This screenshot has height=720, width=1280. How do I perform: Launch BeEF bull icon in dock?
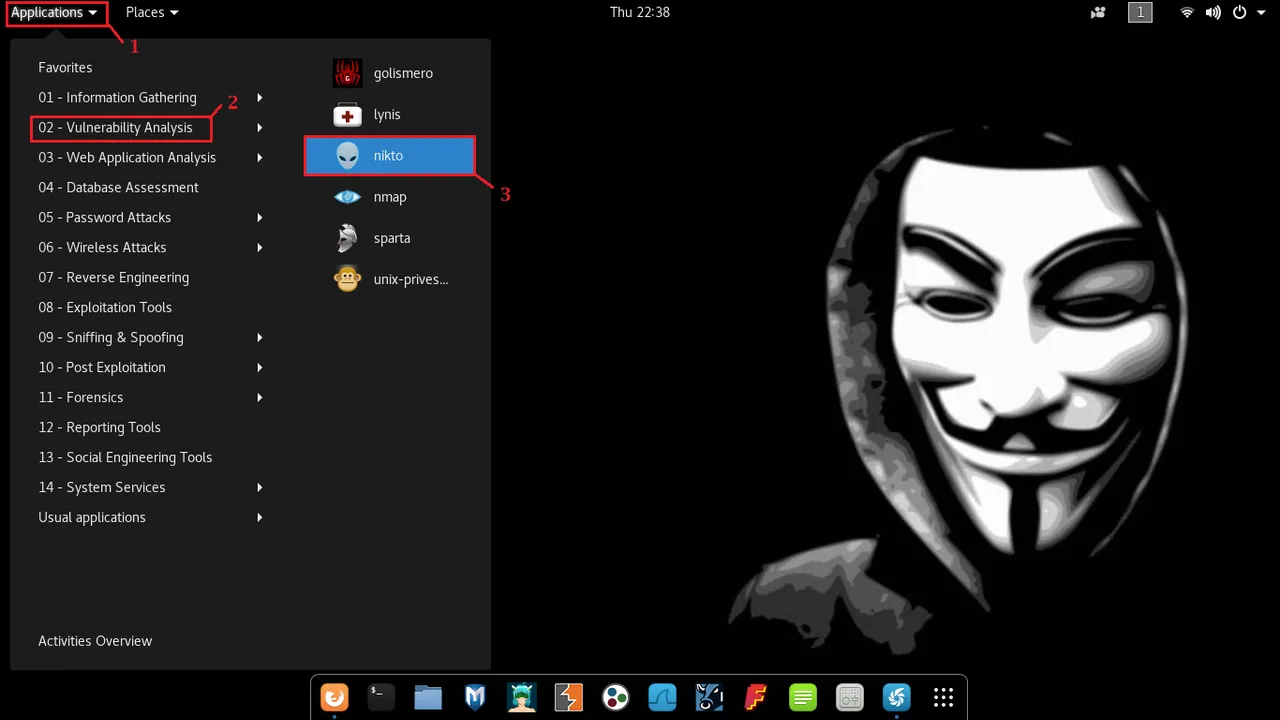tap(709, 697)
